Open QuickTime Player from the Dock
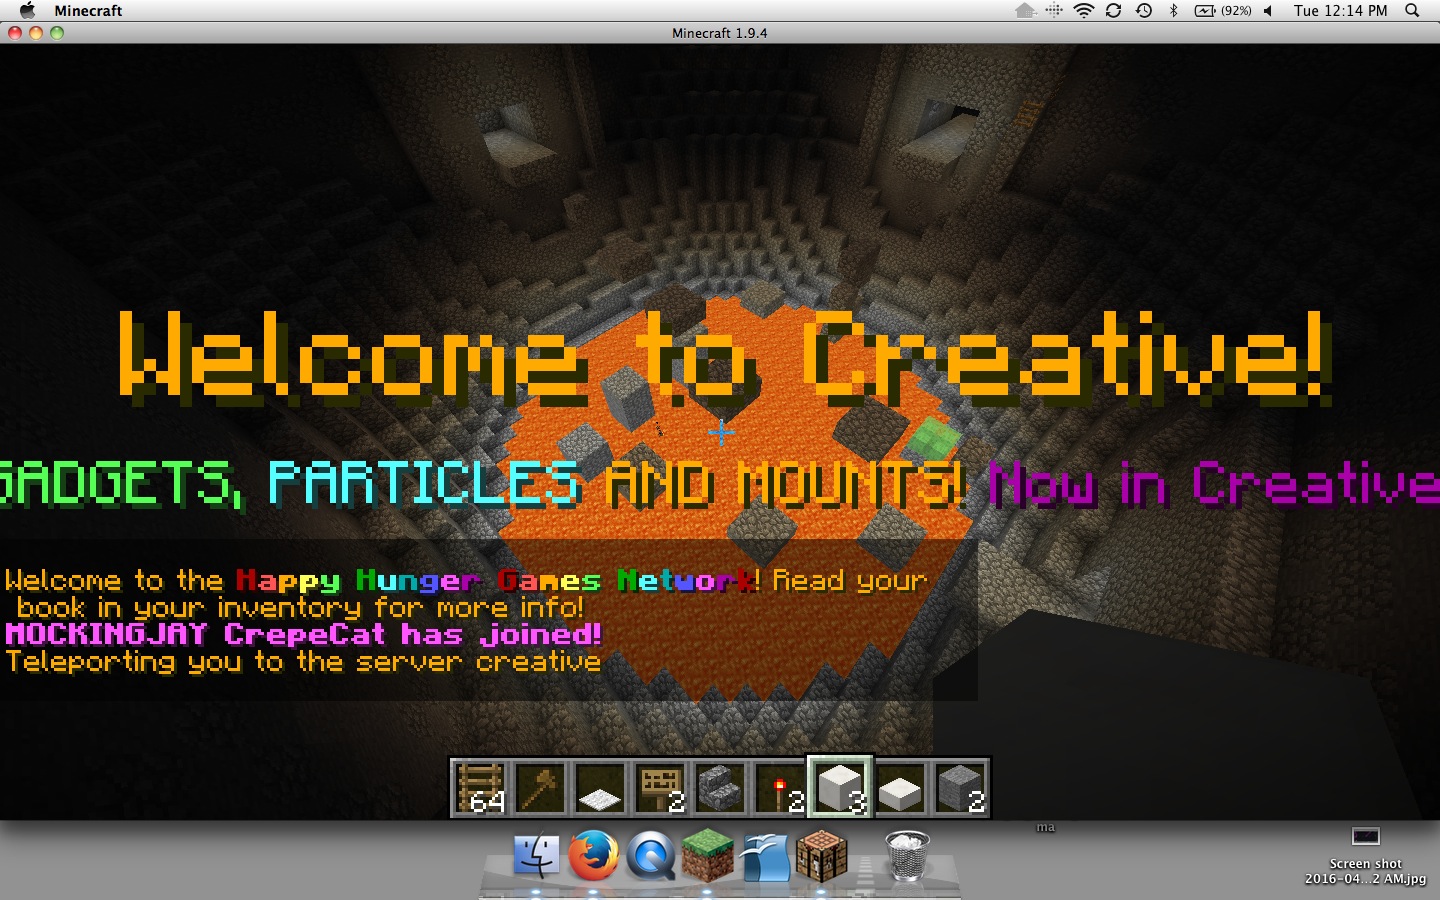 click(651, 856)
